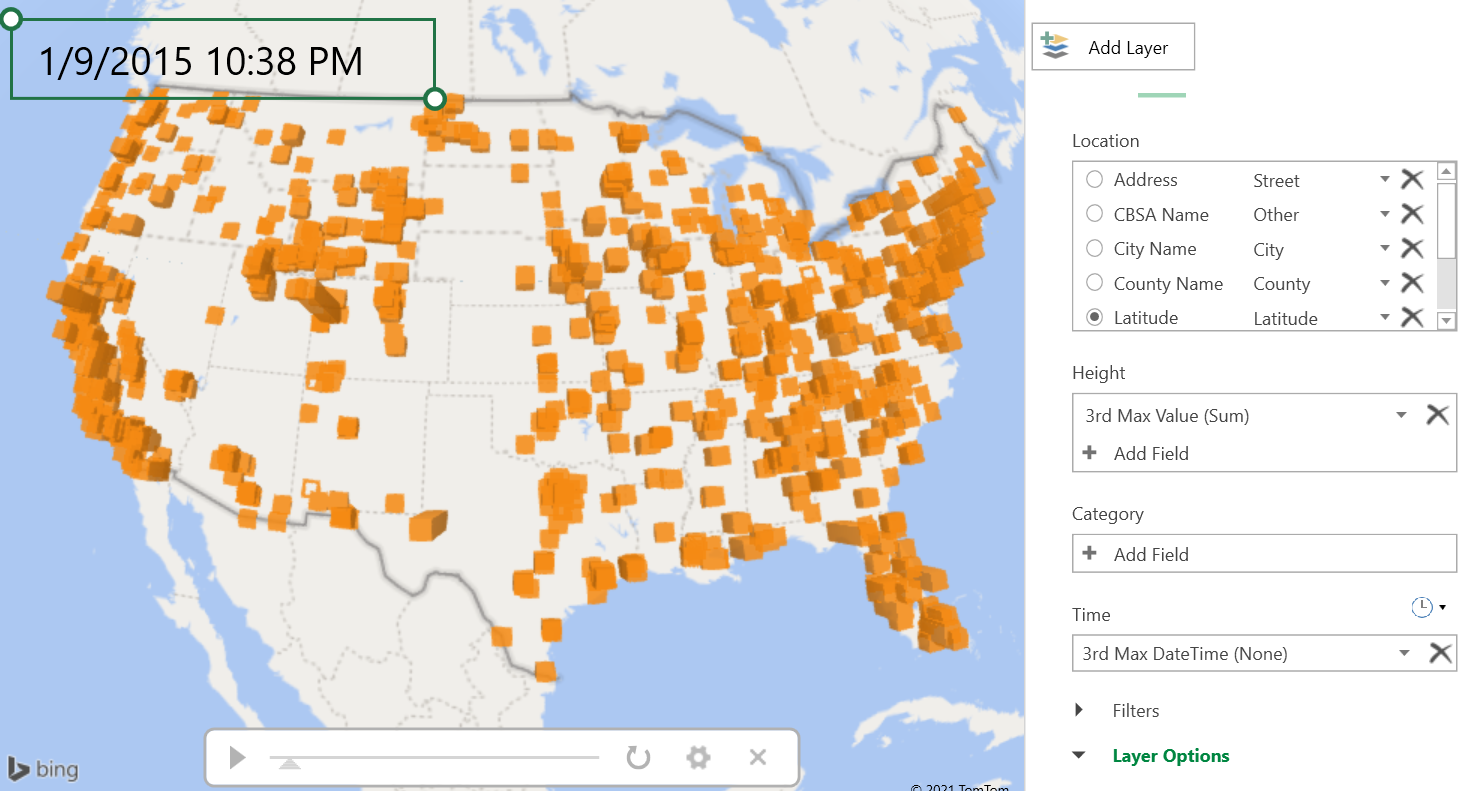Remove the City Name location field
The height and width of the screenshot is (791, 1470).
tap(1412, 249)
